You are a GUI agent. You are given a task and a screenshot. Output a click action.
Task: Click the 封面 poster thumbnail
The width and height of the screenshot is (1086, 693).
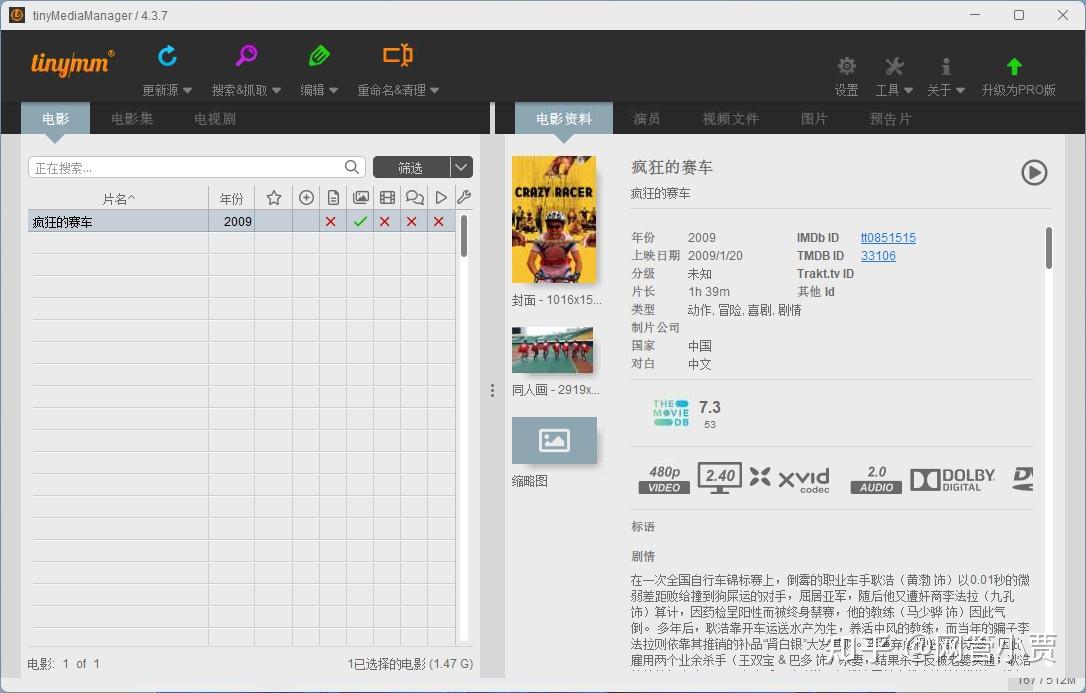[x=554, y=218]
